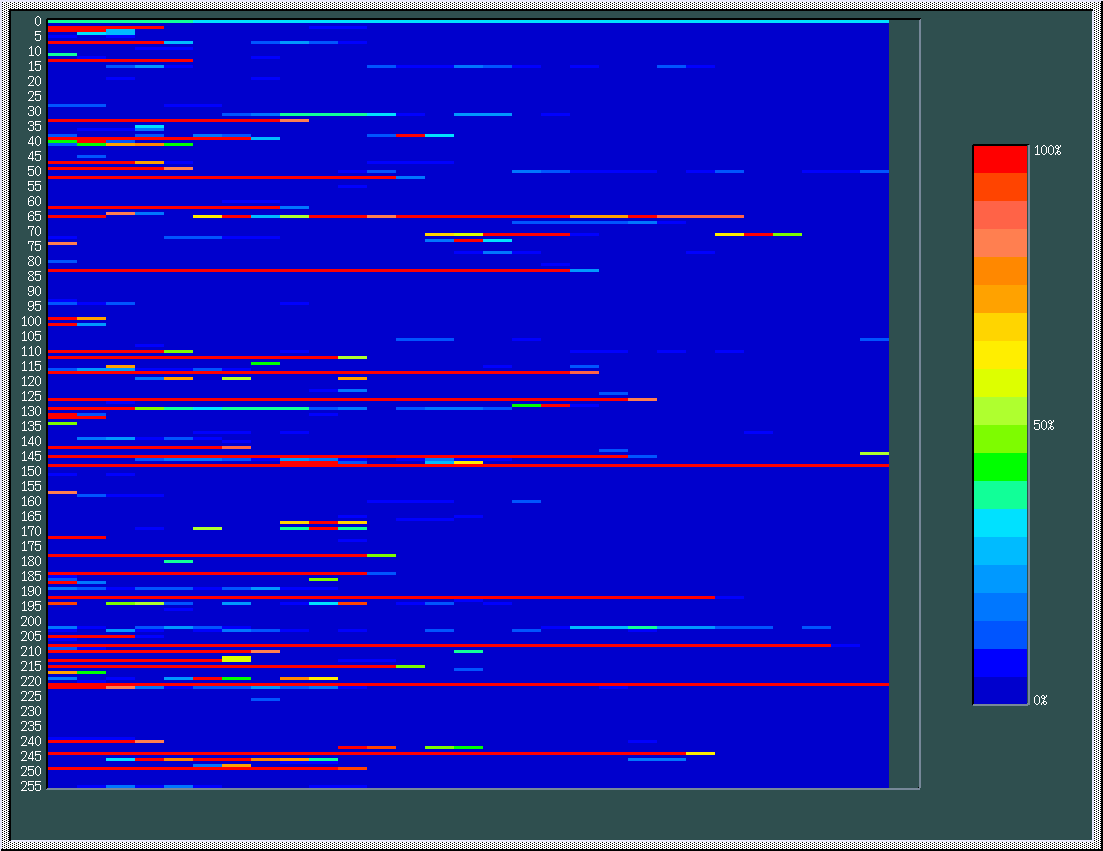Click the 100% label beside the legend
The image size is (1103, 851).
(1047, 150)
